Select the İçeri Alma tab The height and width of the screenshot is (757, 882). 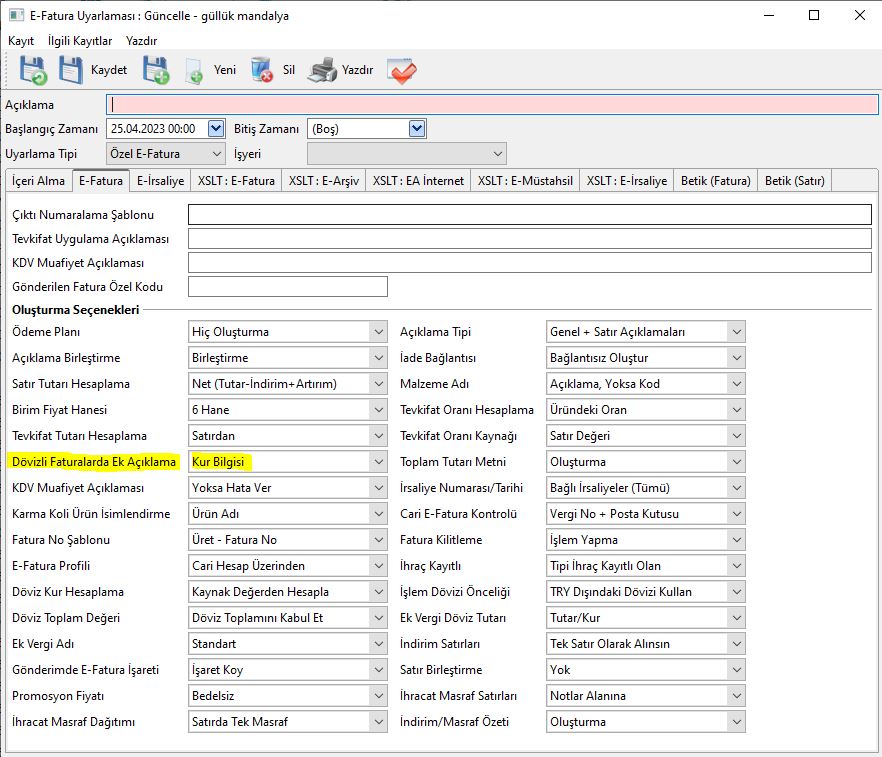39,181
